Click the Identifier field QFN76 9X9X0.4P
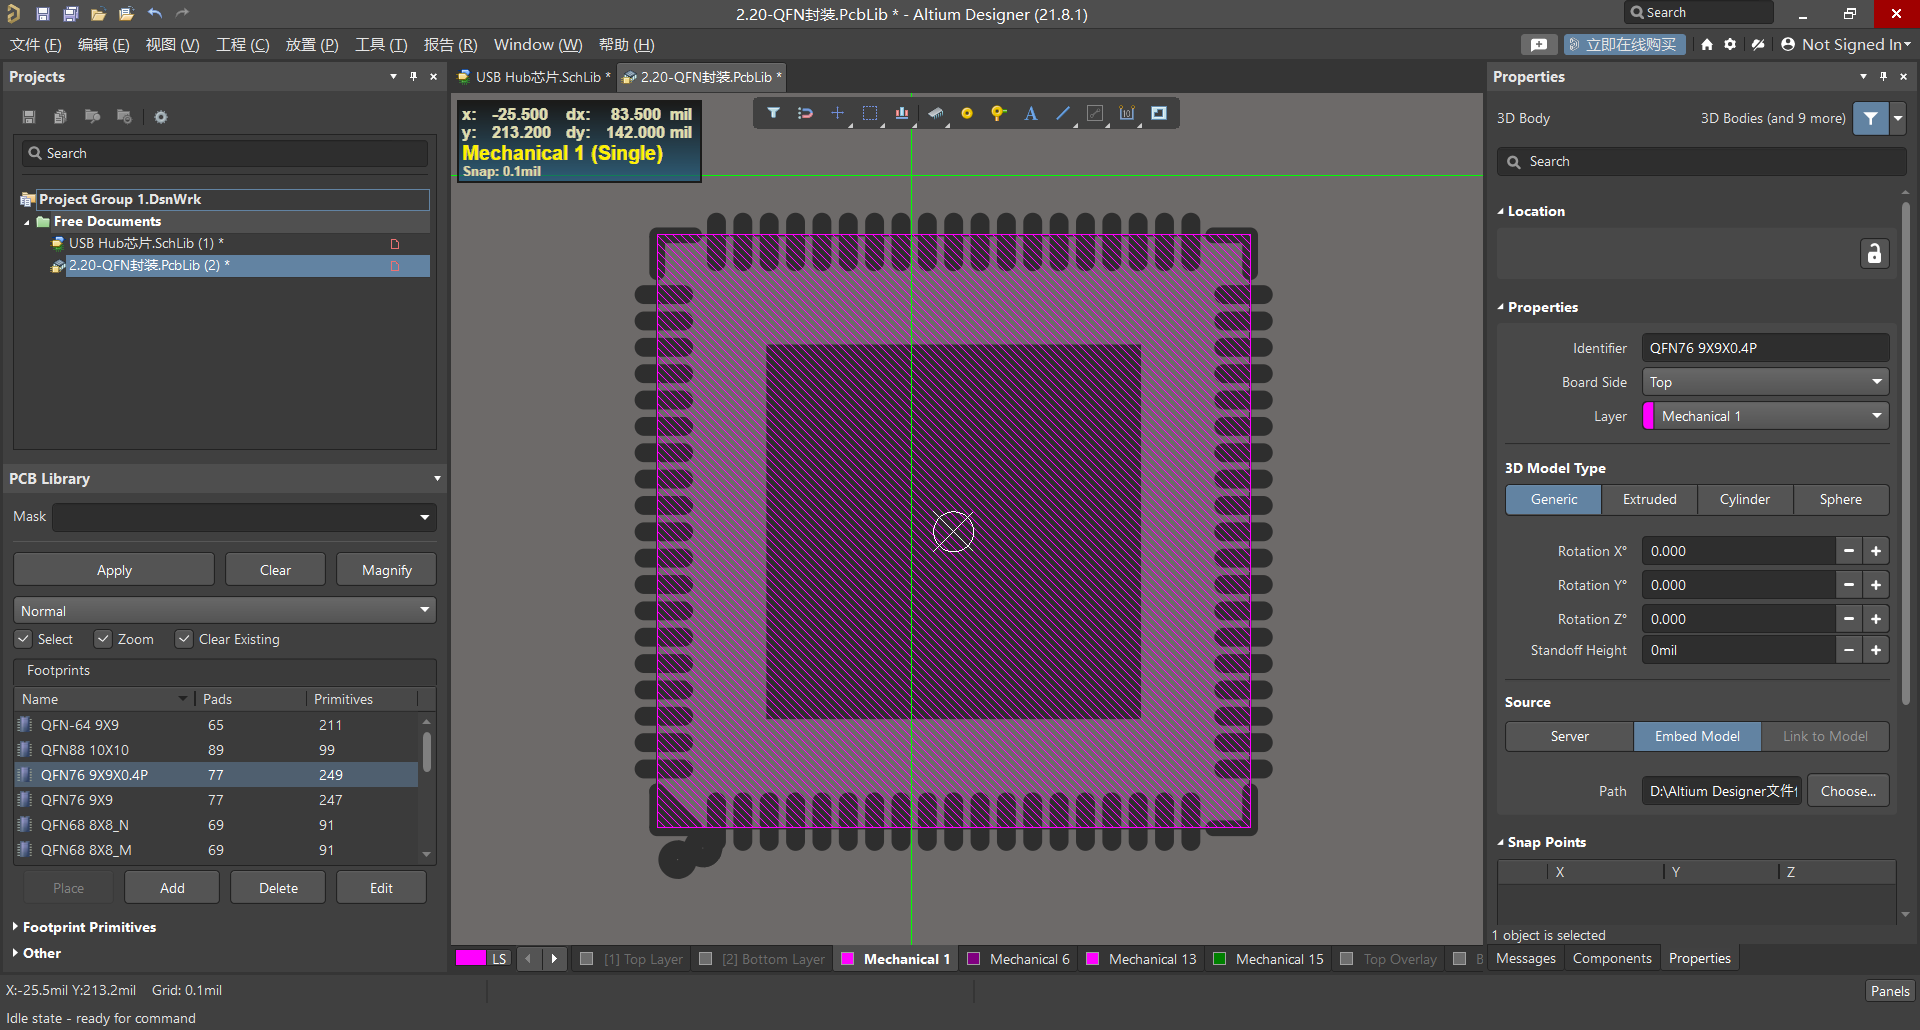The height and width of the screenshot is (1030, 1920). point(1765,348)
